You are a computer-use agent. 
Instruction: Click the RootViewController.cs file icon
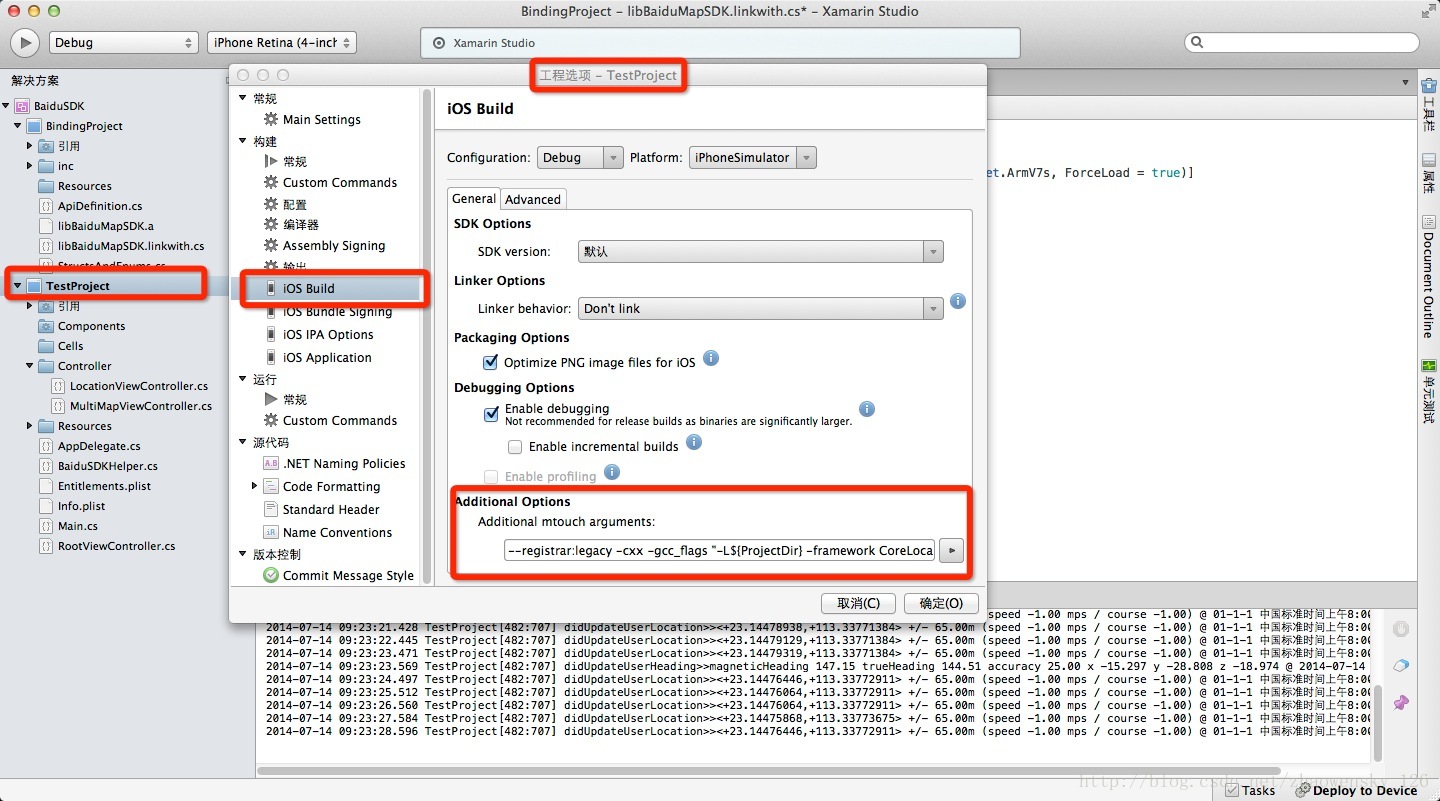pyautogui.click(x=46, y=546)
